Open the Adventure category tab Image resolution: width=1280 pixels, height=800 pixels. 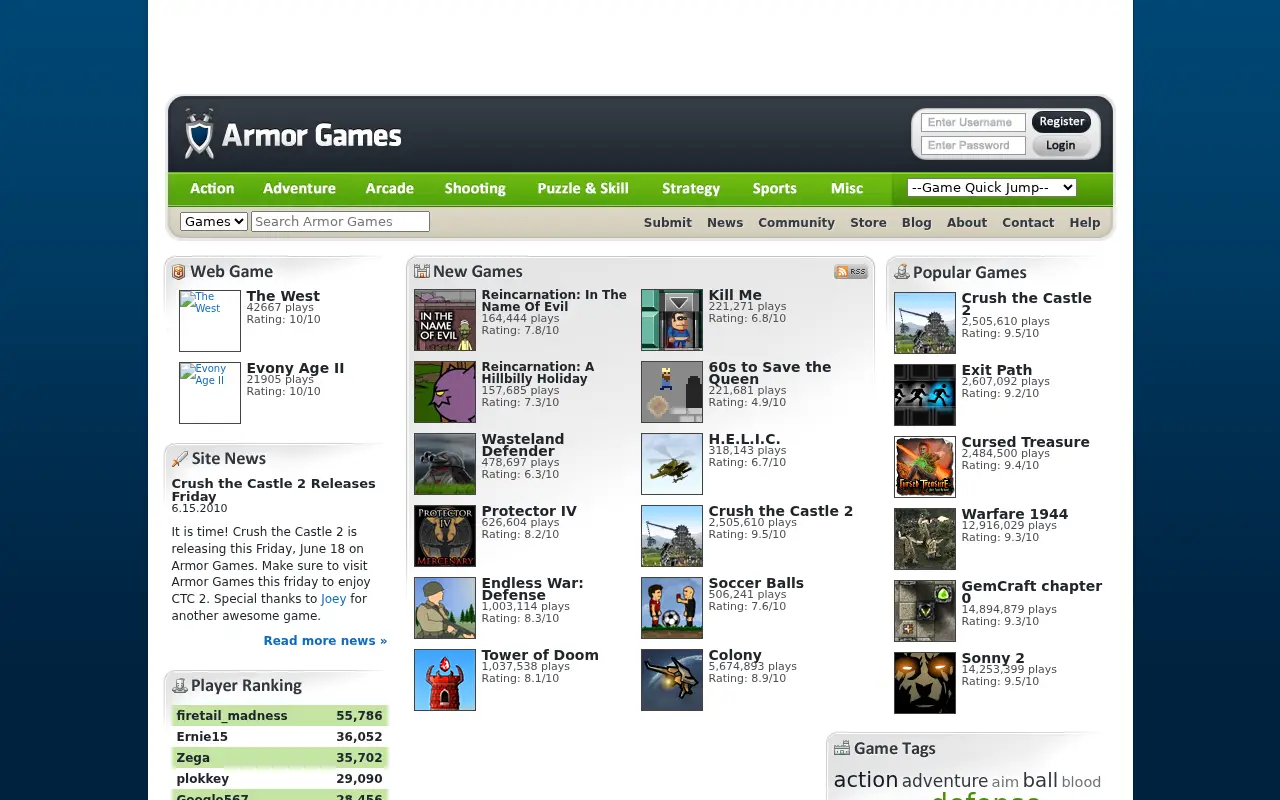pyautogui.click(x=299, y=188)
